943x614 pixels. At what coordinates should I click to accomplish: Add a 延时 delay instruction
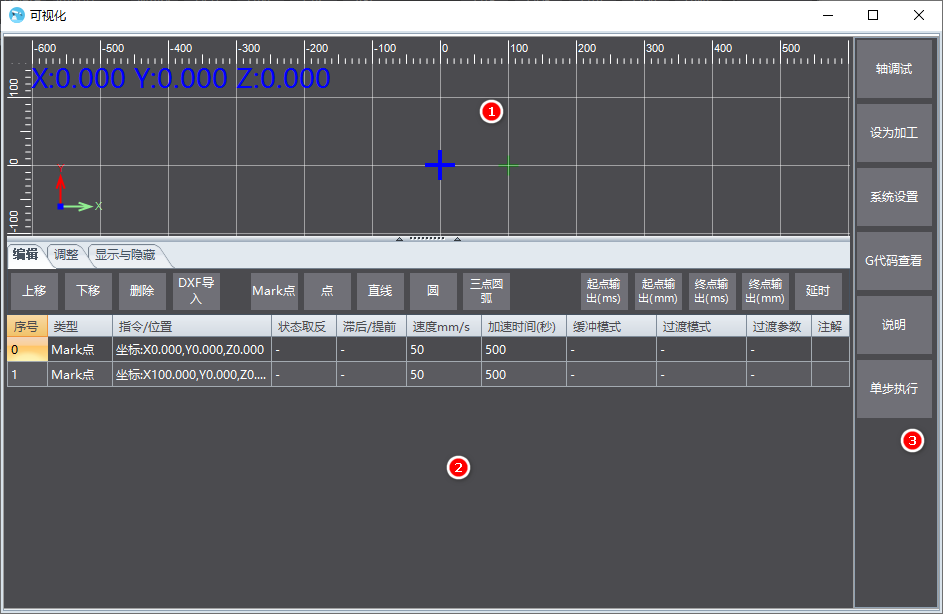[818, 291]
